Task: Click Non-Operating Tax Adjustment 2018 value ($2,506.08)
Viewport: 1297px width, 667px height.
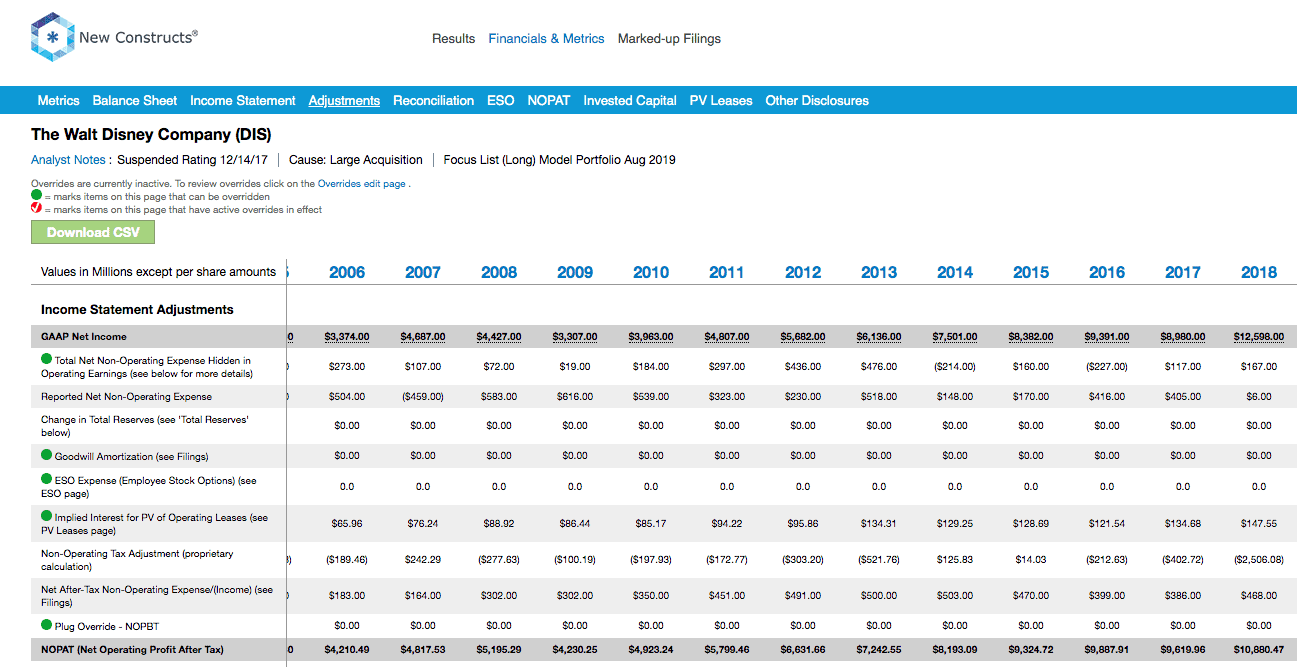Action: pos(1259,560)
